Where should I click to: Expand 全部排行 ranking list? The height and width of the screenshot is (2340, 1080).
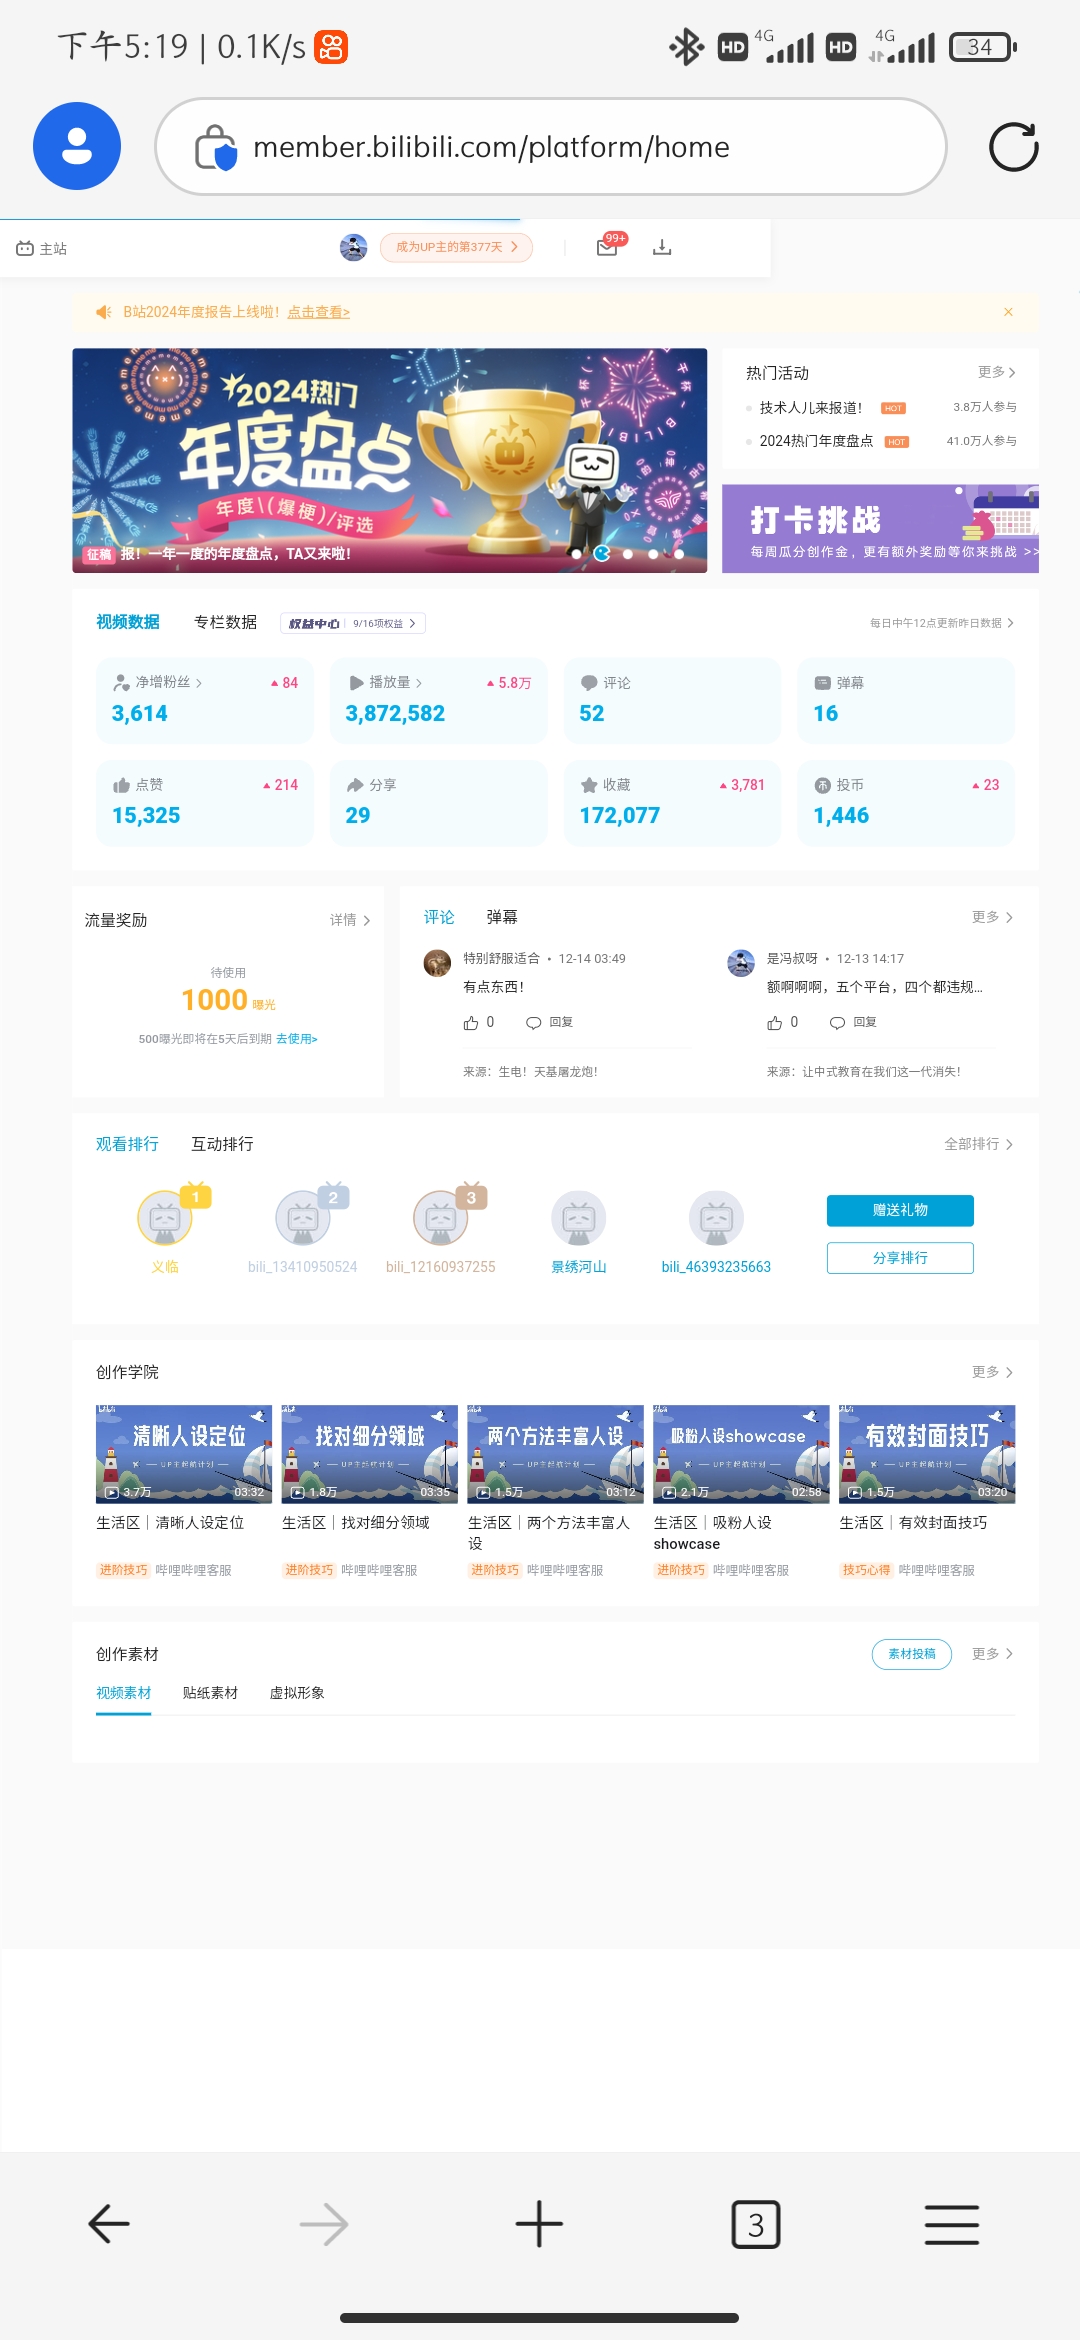coord(978,1144)
